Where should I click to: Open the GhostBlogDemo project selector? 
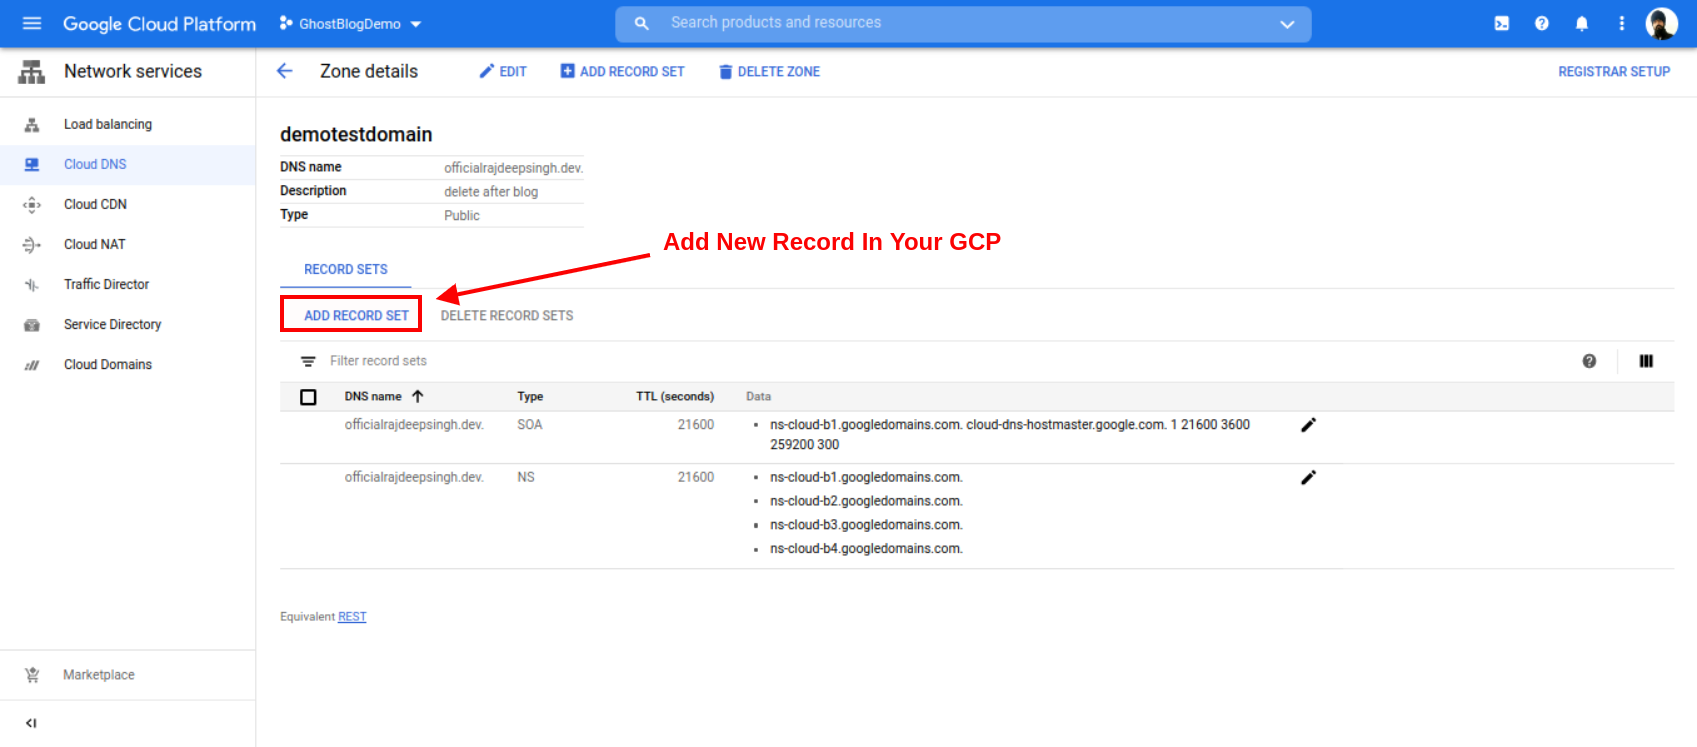pos(351,24)
